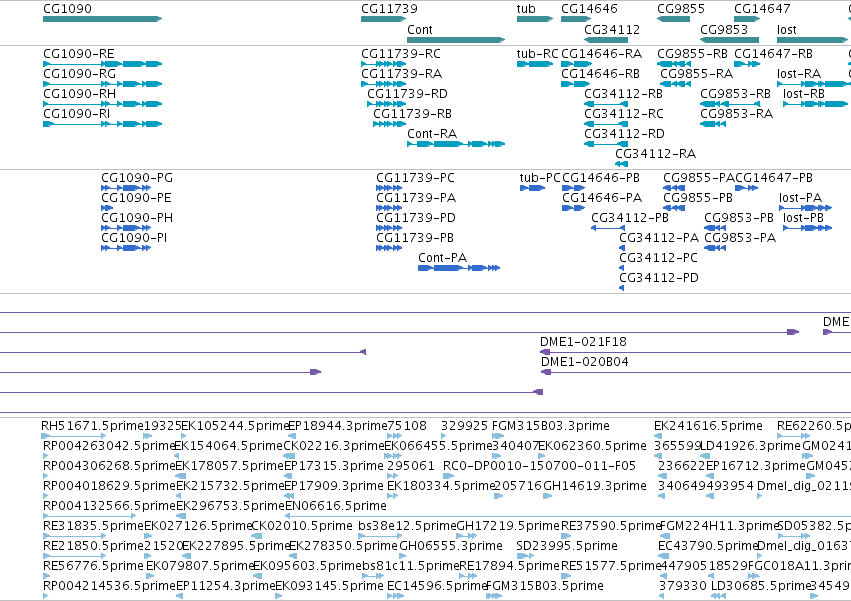
Task: Select the CG9855 gene label
Action: click(681, 9)
